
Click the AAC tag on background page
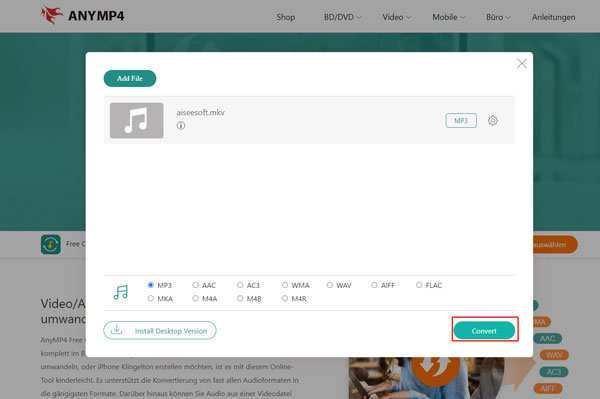[x=548, y=339]
